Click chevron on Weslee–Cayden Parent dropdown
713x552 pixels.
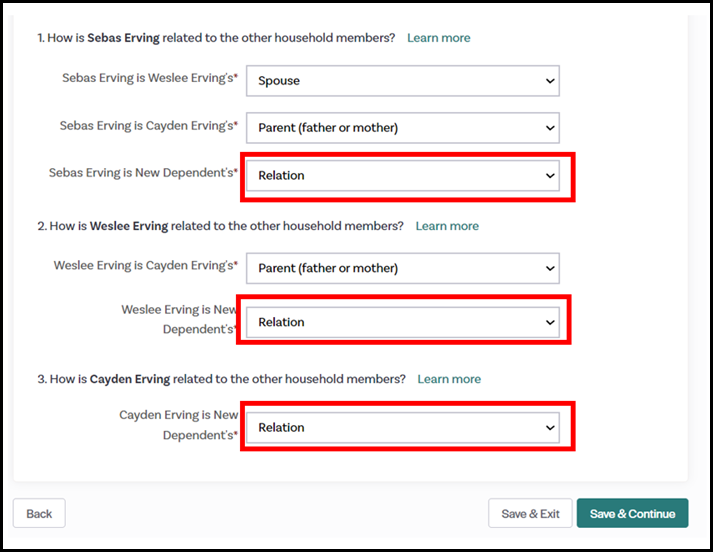[549, 268]
